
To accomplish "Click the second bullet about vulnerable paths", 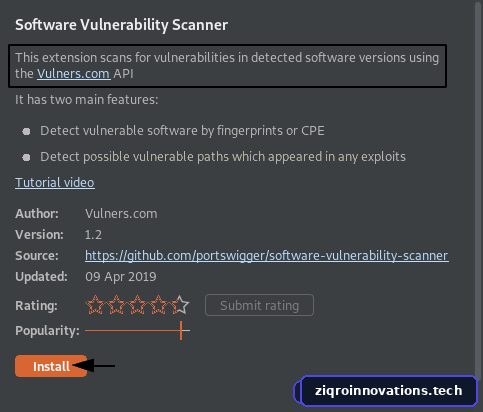I will 223,157.
